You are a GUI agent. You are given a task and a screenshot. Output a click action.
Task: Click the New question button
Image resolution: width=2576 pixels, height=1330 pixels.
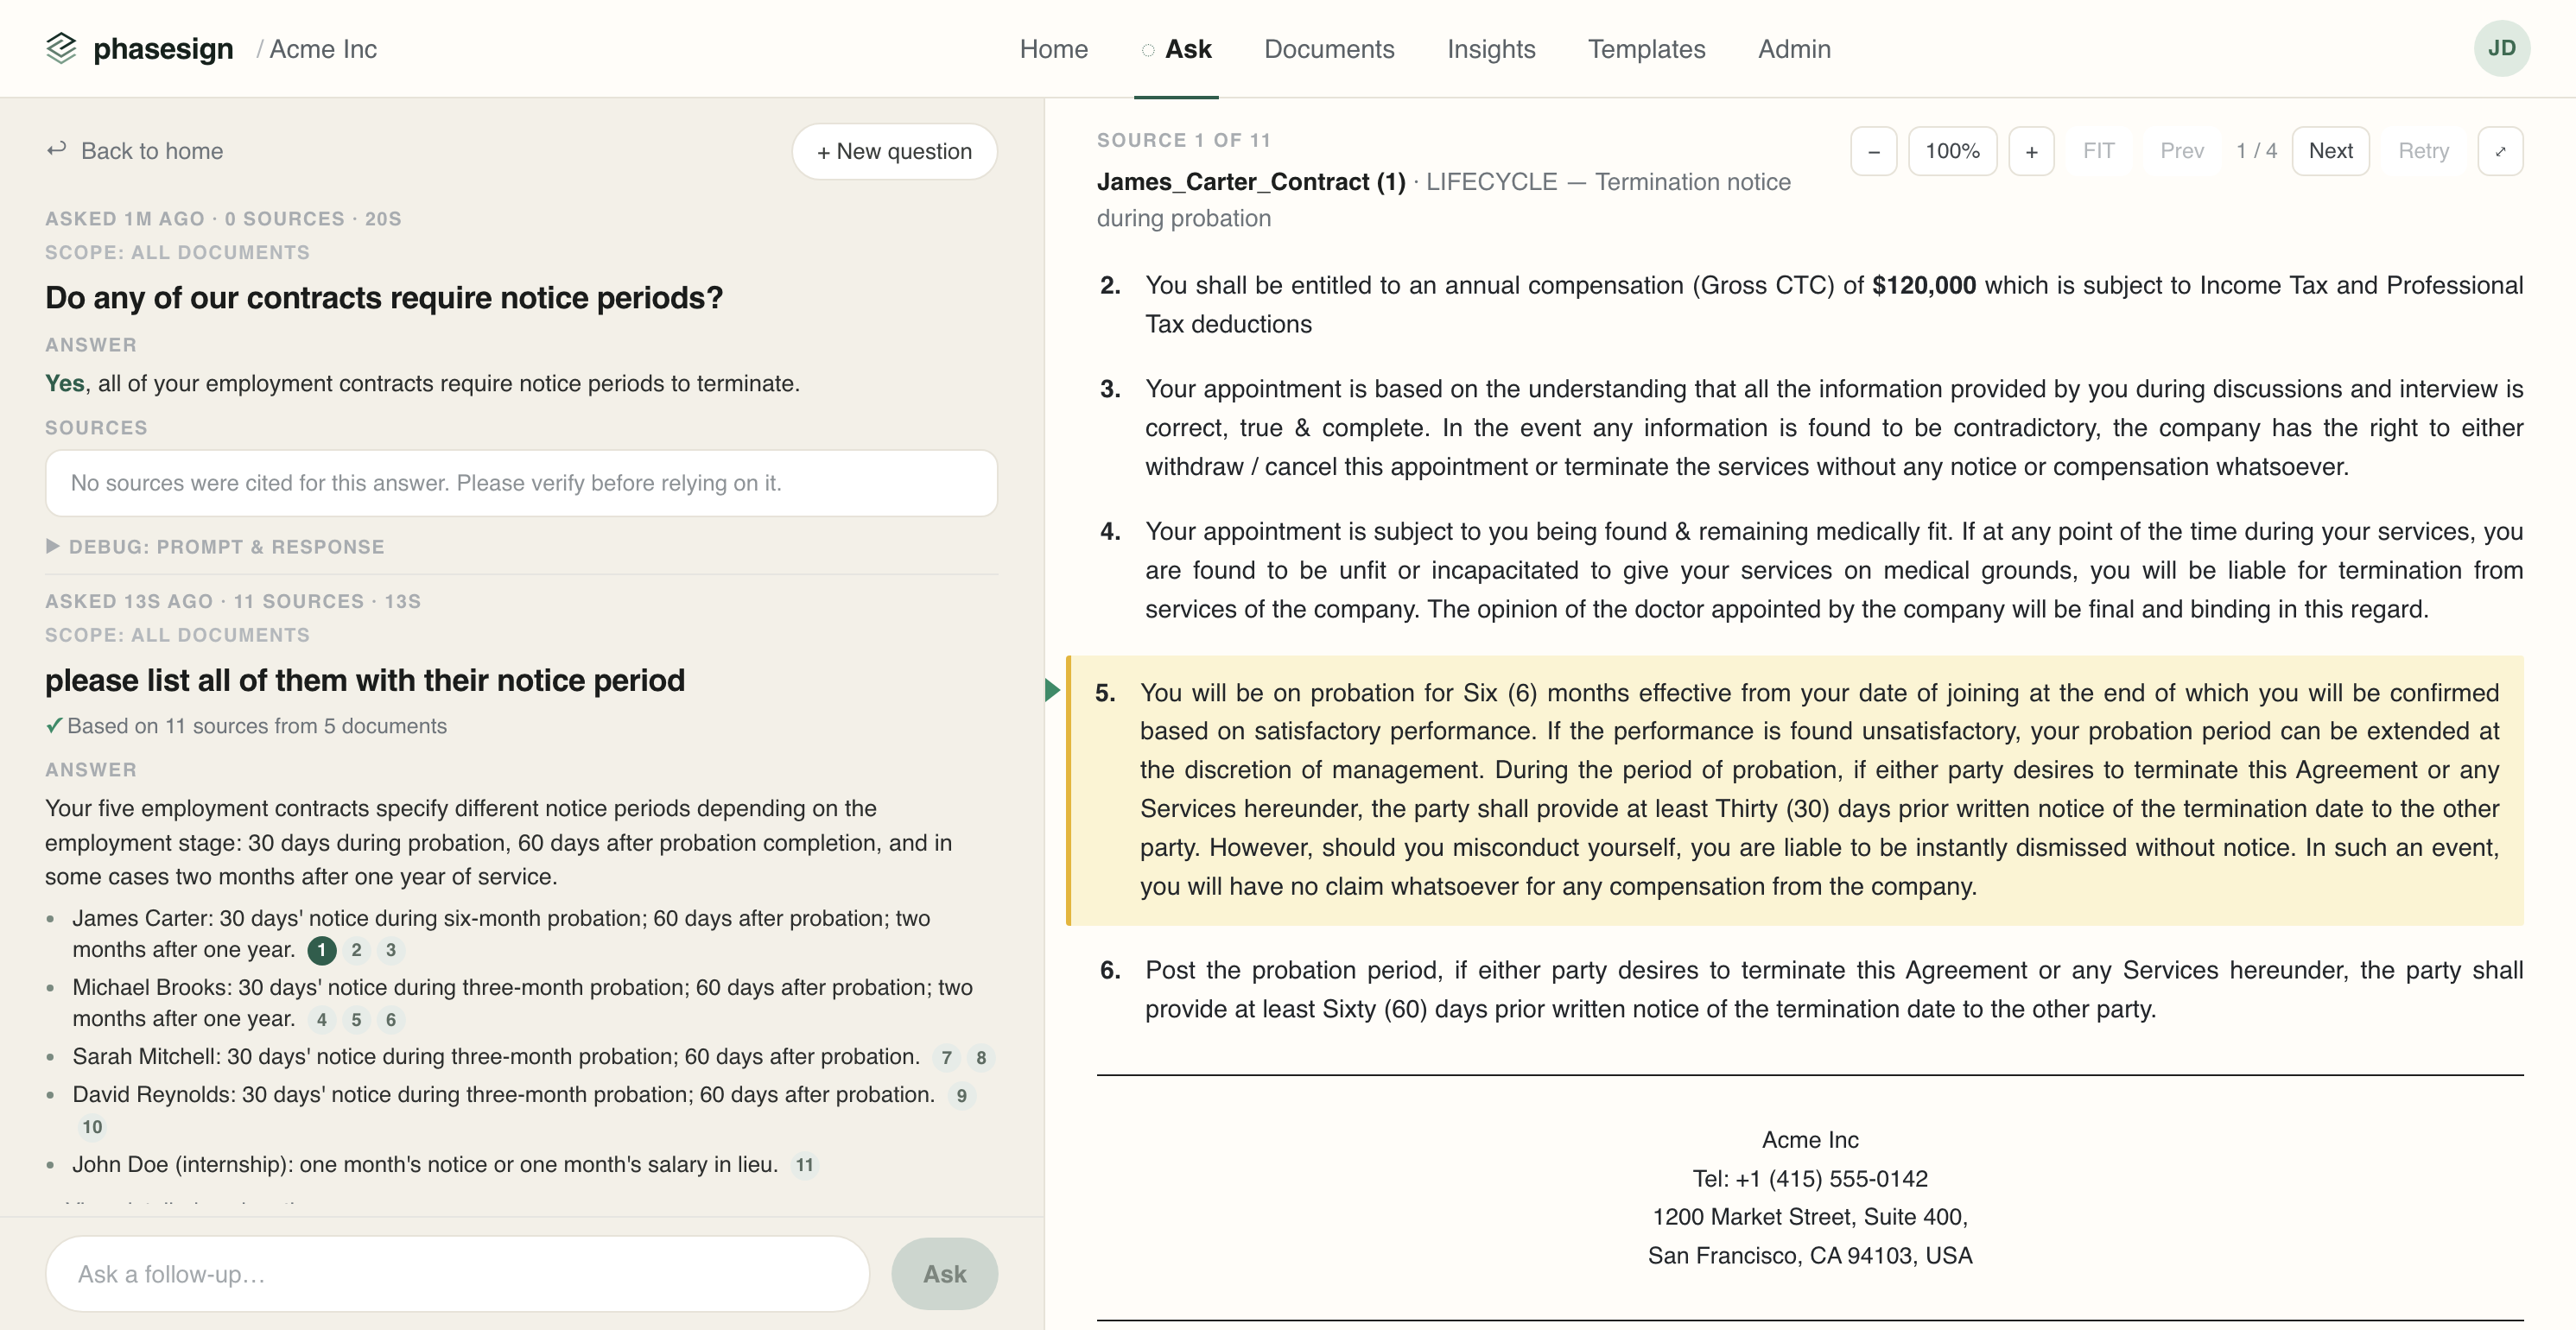click(894, 151)
